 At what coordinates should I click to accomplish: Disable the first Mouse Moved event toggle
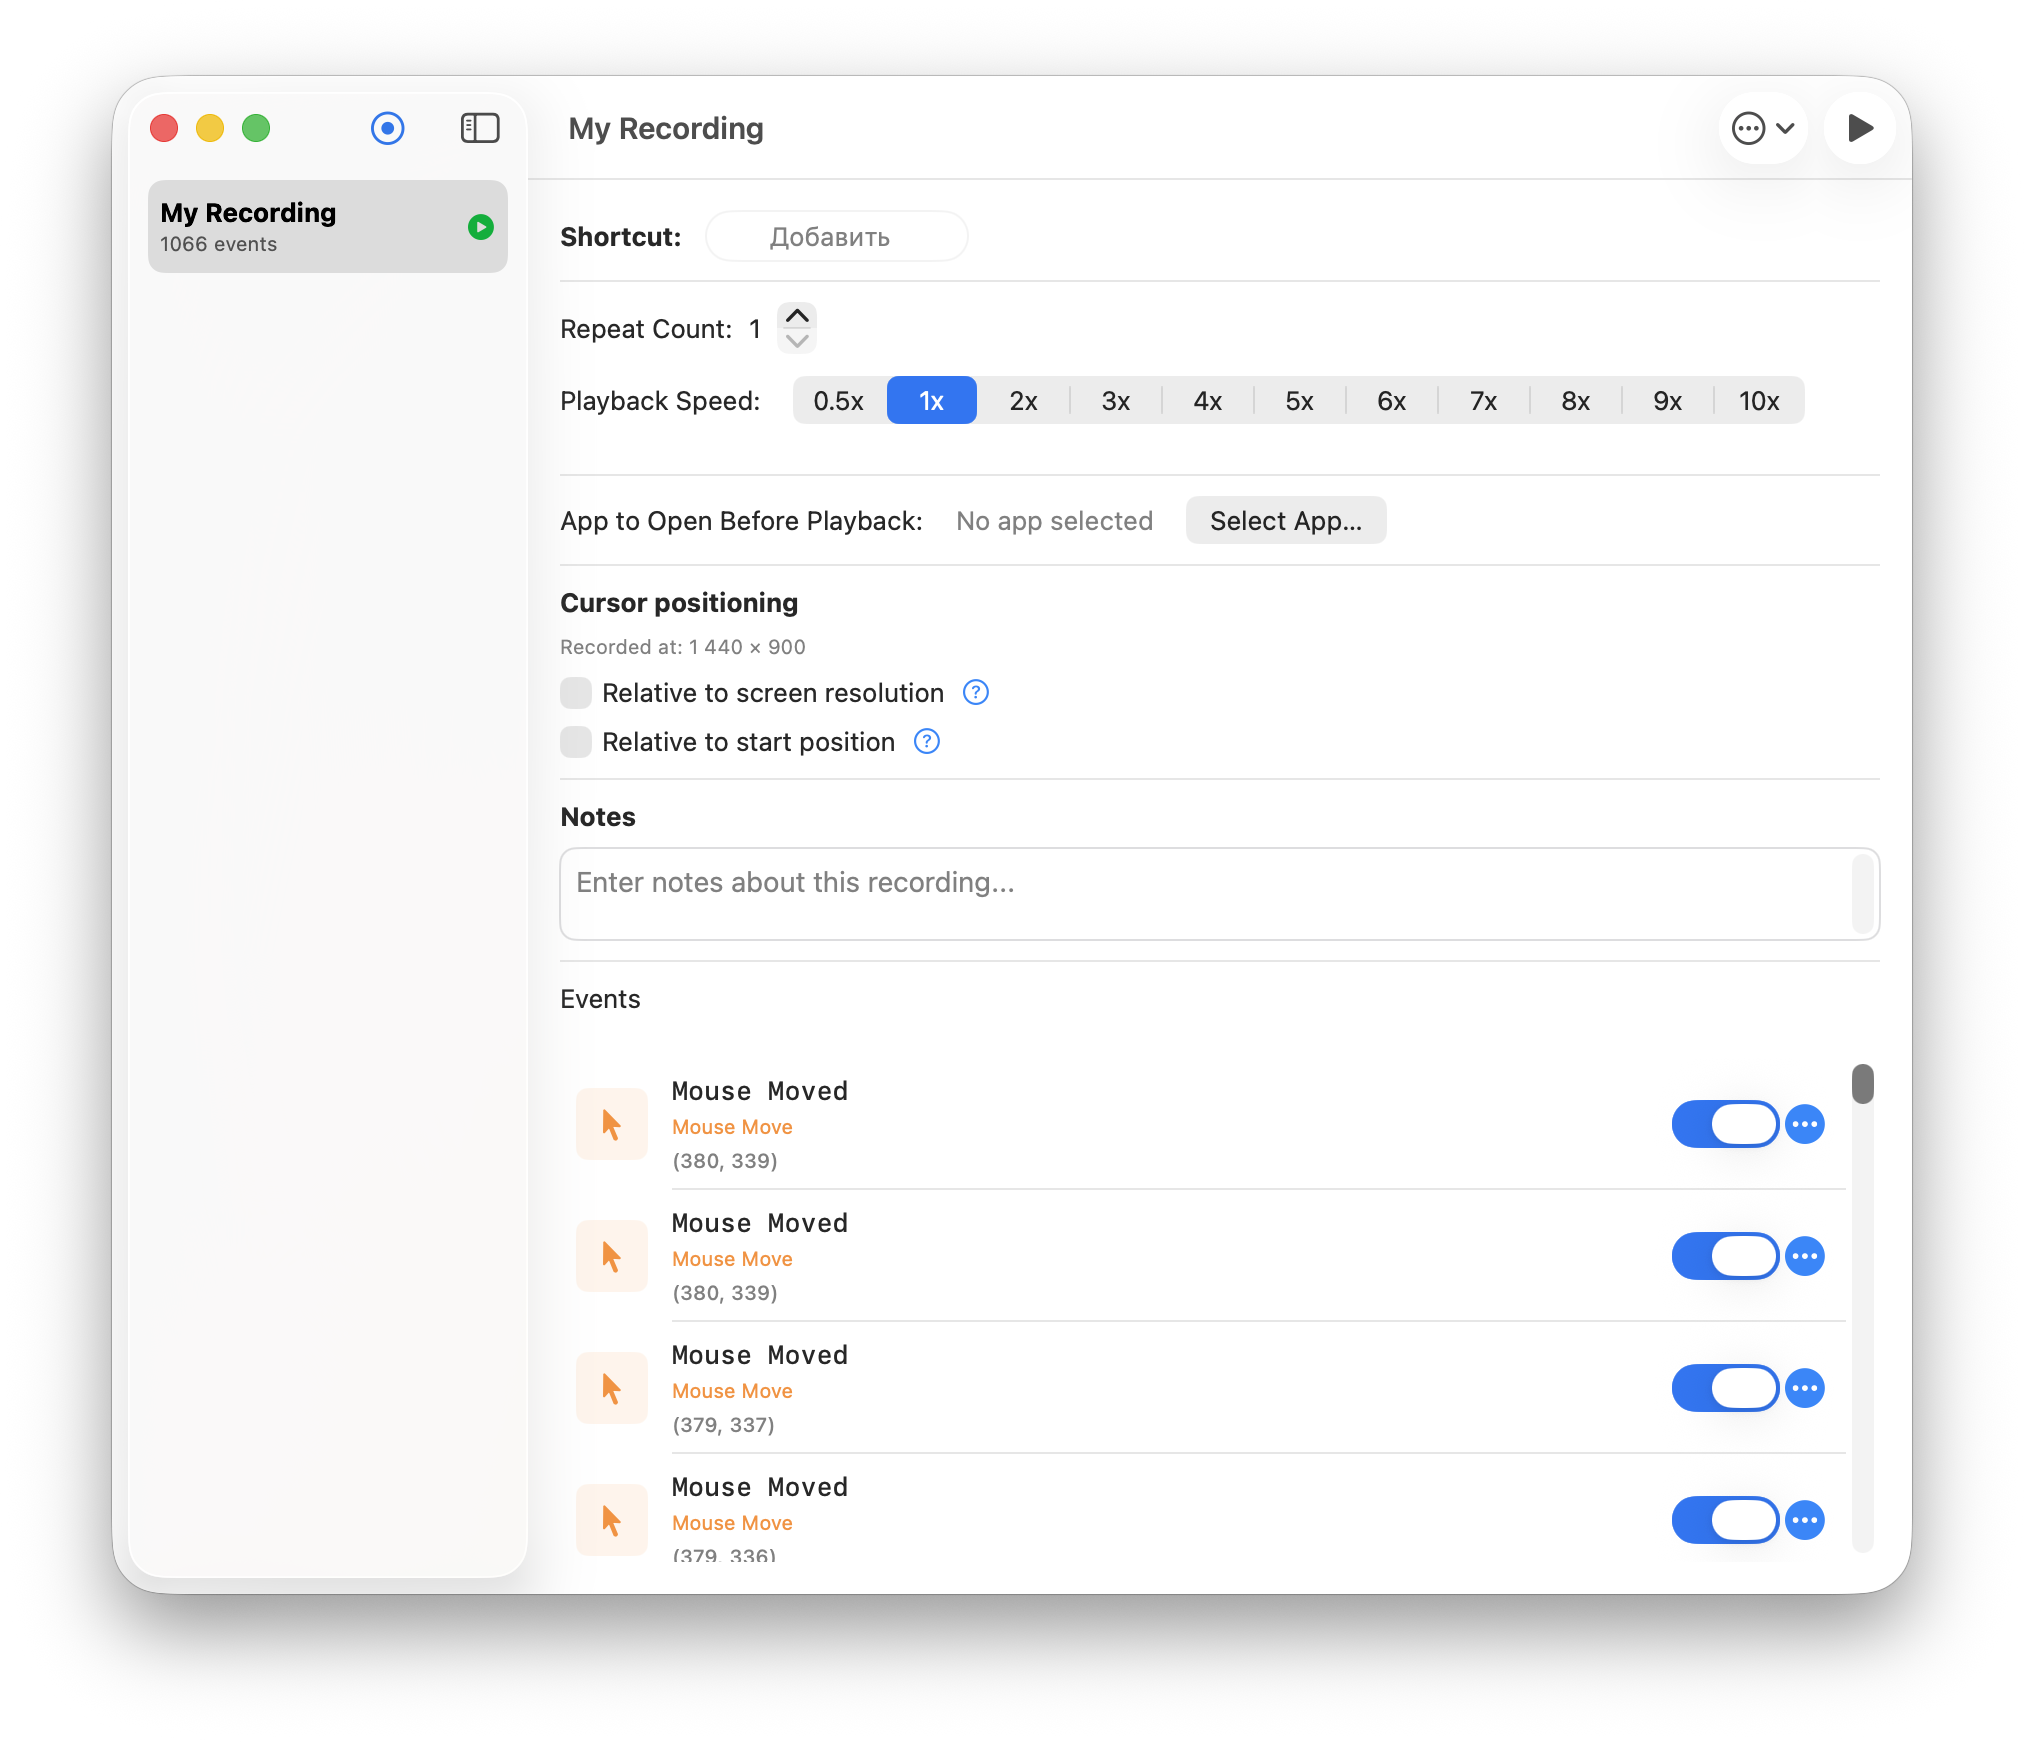point(1724,1124)
